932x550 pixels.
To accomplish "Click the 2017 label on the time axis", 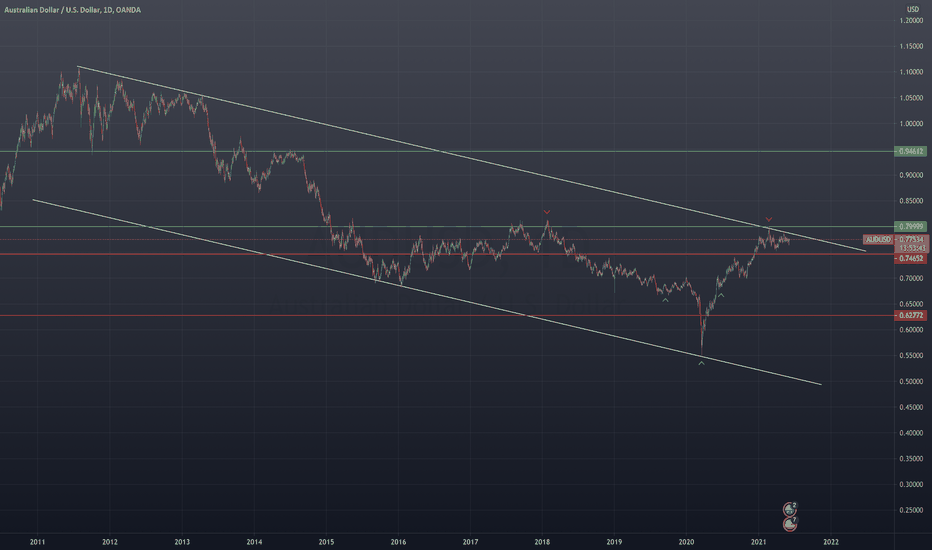I will point(470,542).
